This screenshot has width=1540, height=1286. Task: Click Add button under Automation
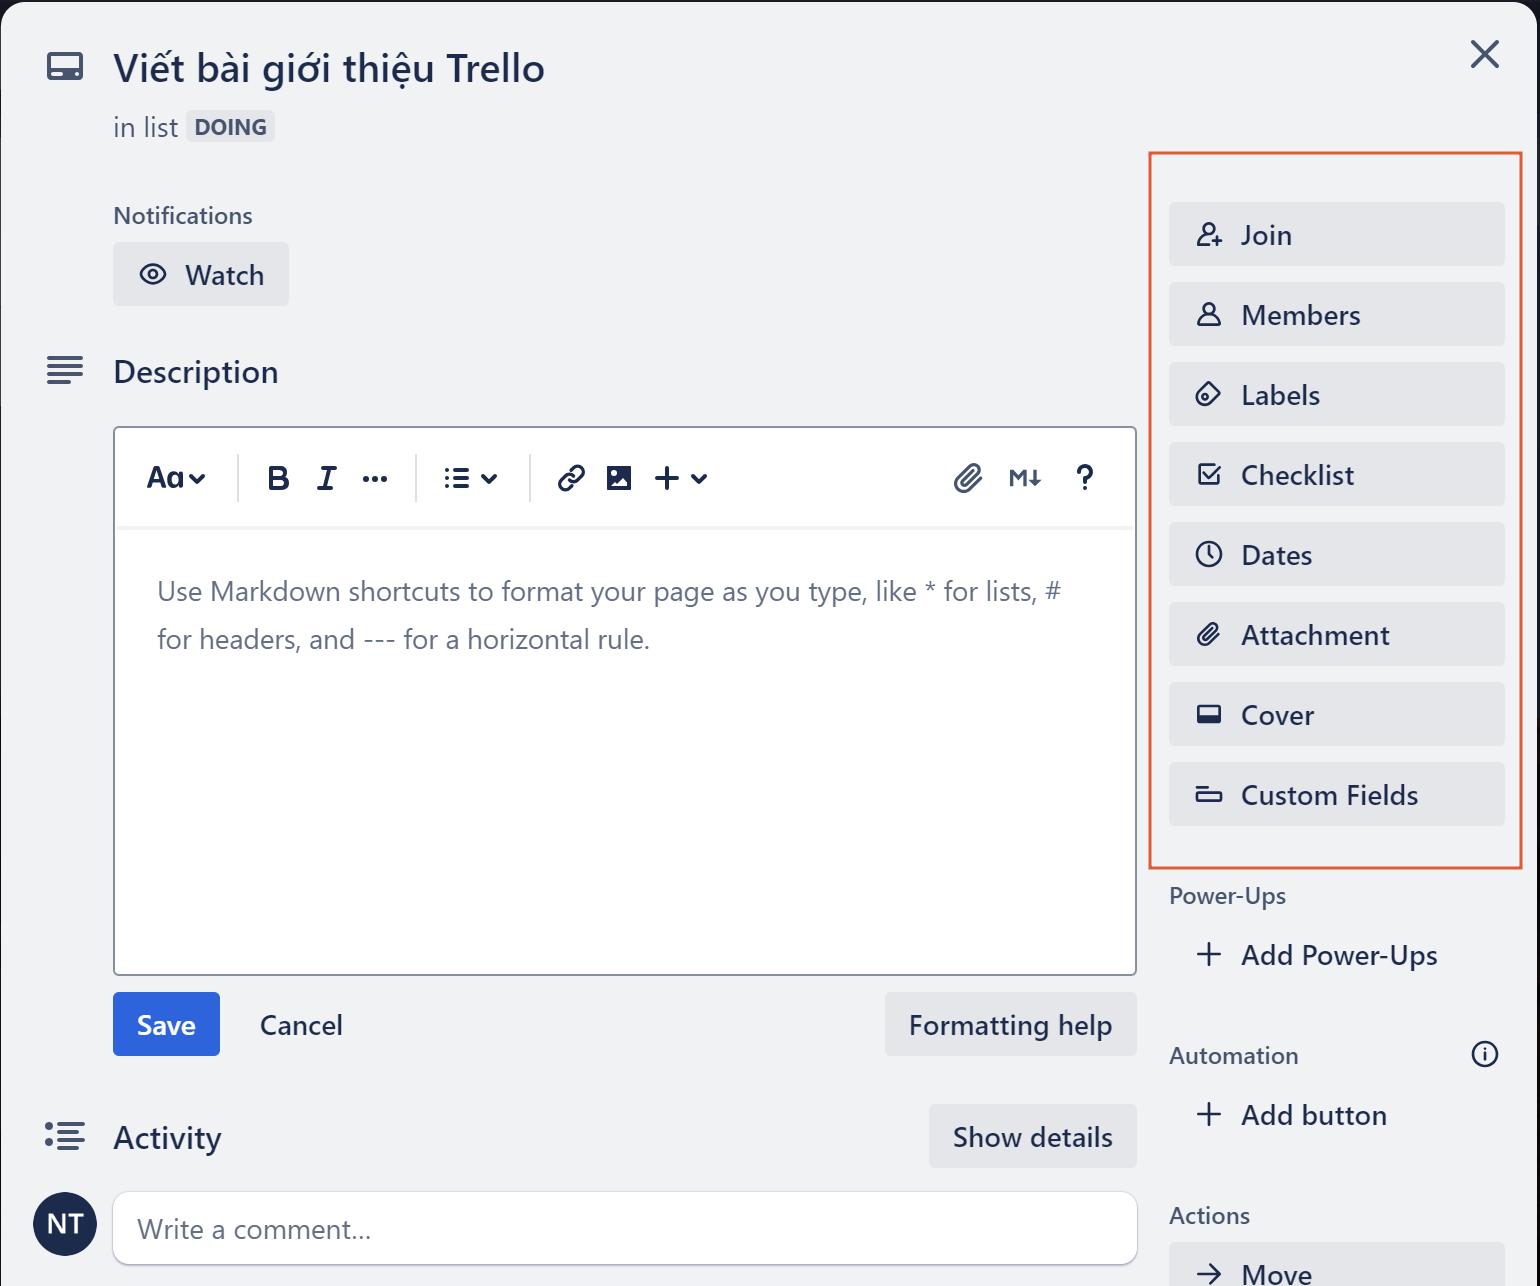[1337, 1114]
